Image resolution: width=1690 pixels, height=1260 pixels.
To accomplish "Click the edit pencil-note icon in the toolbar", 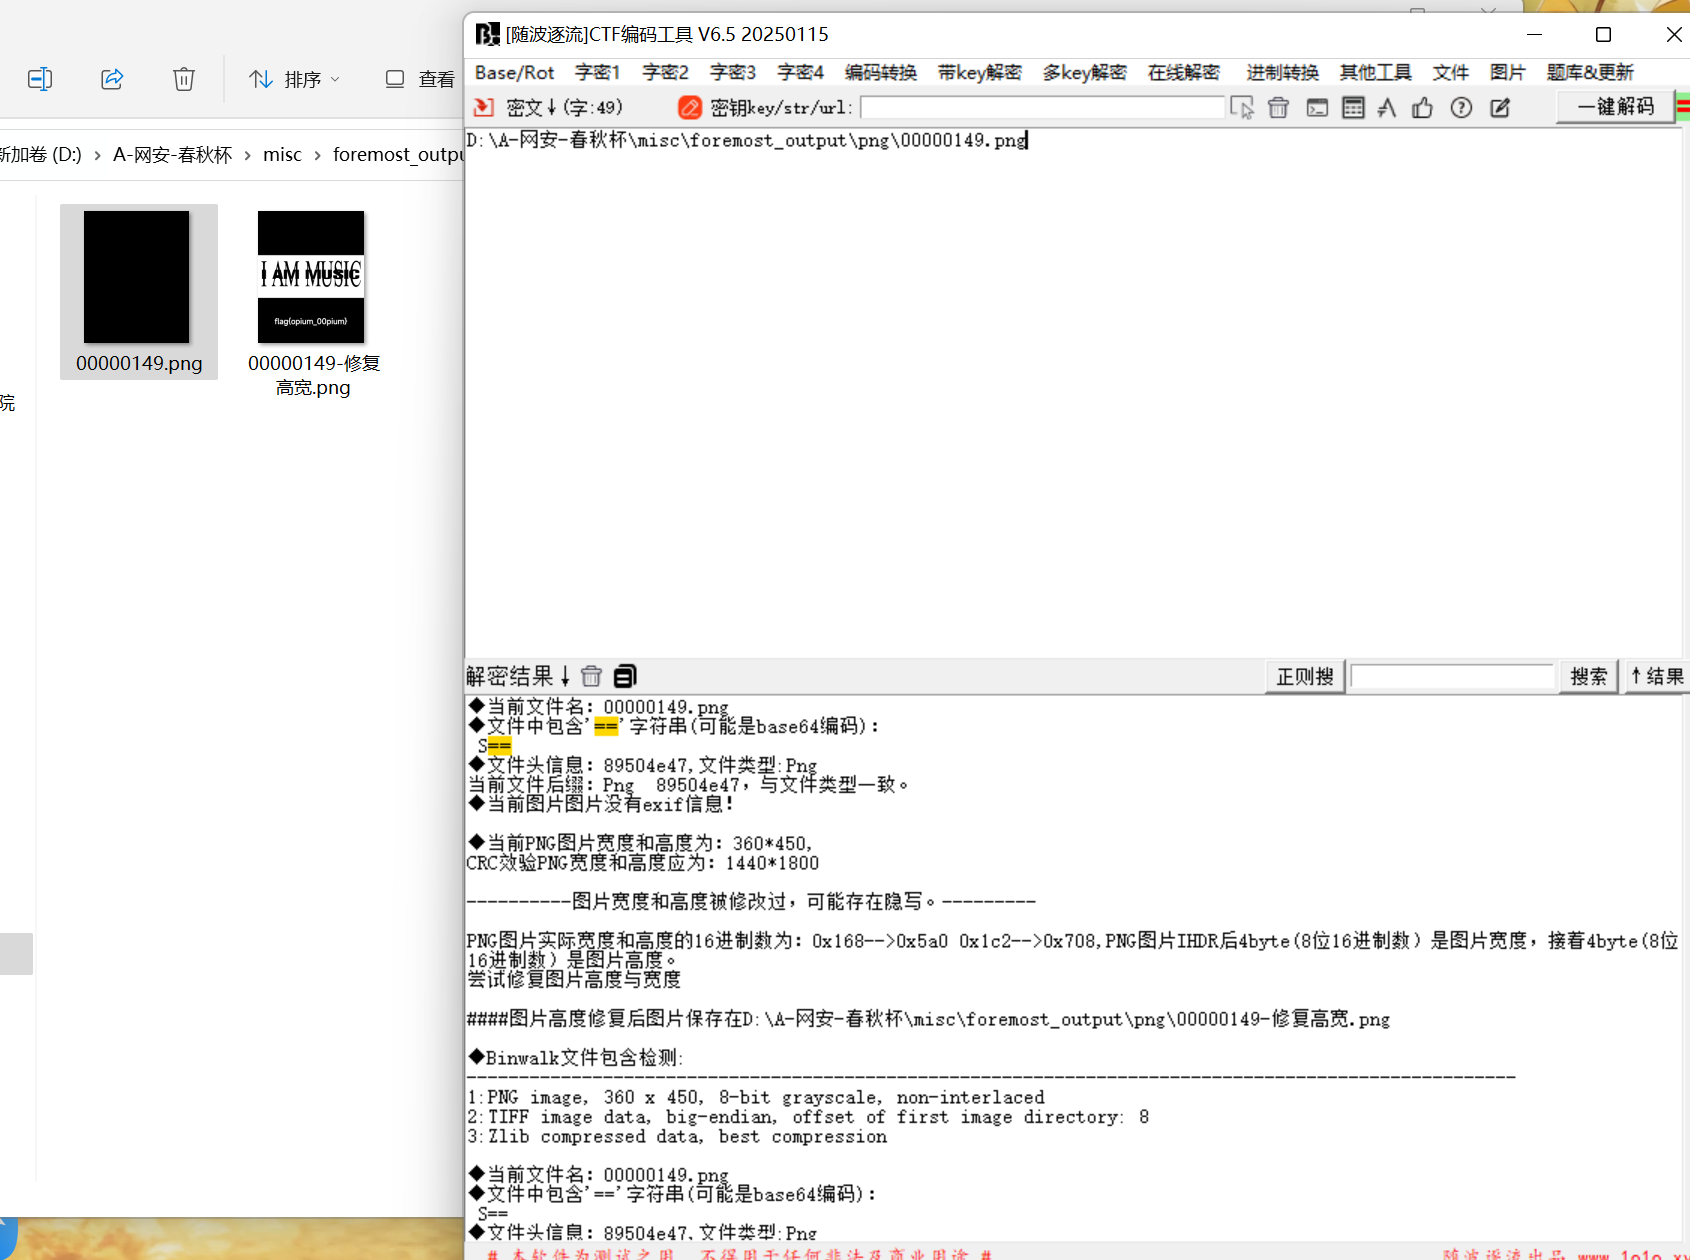I will tap(1500, 108).
